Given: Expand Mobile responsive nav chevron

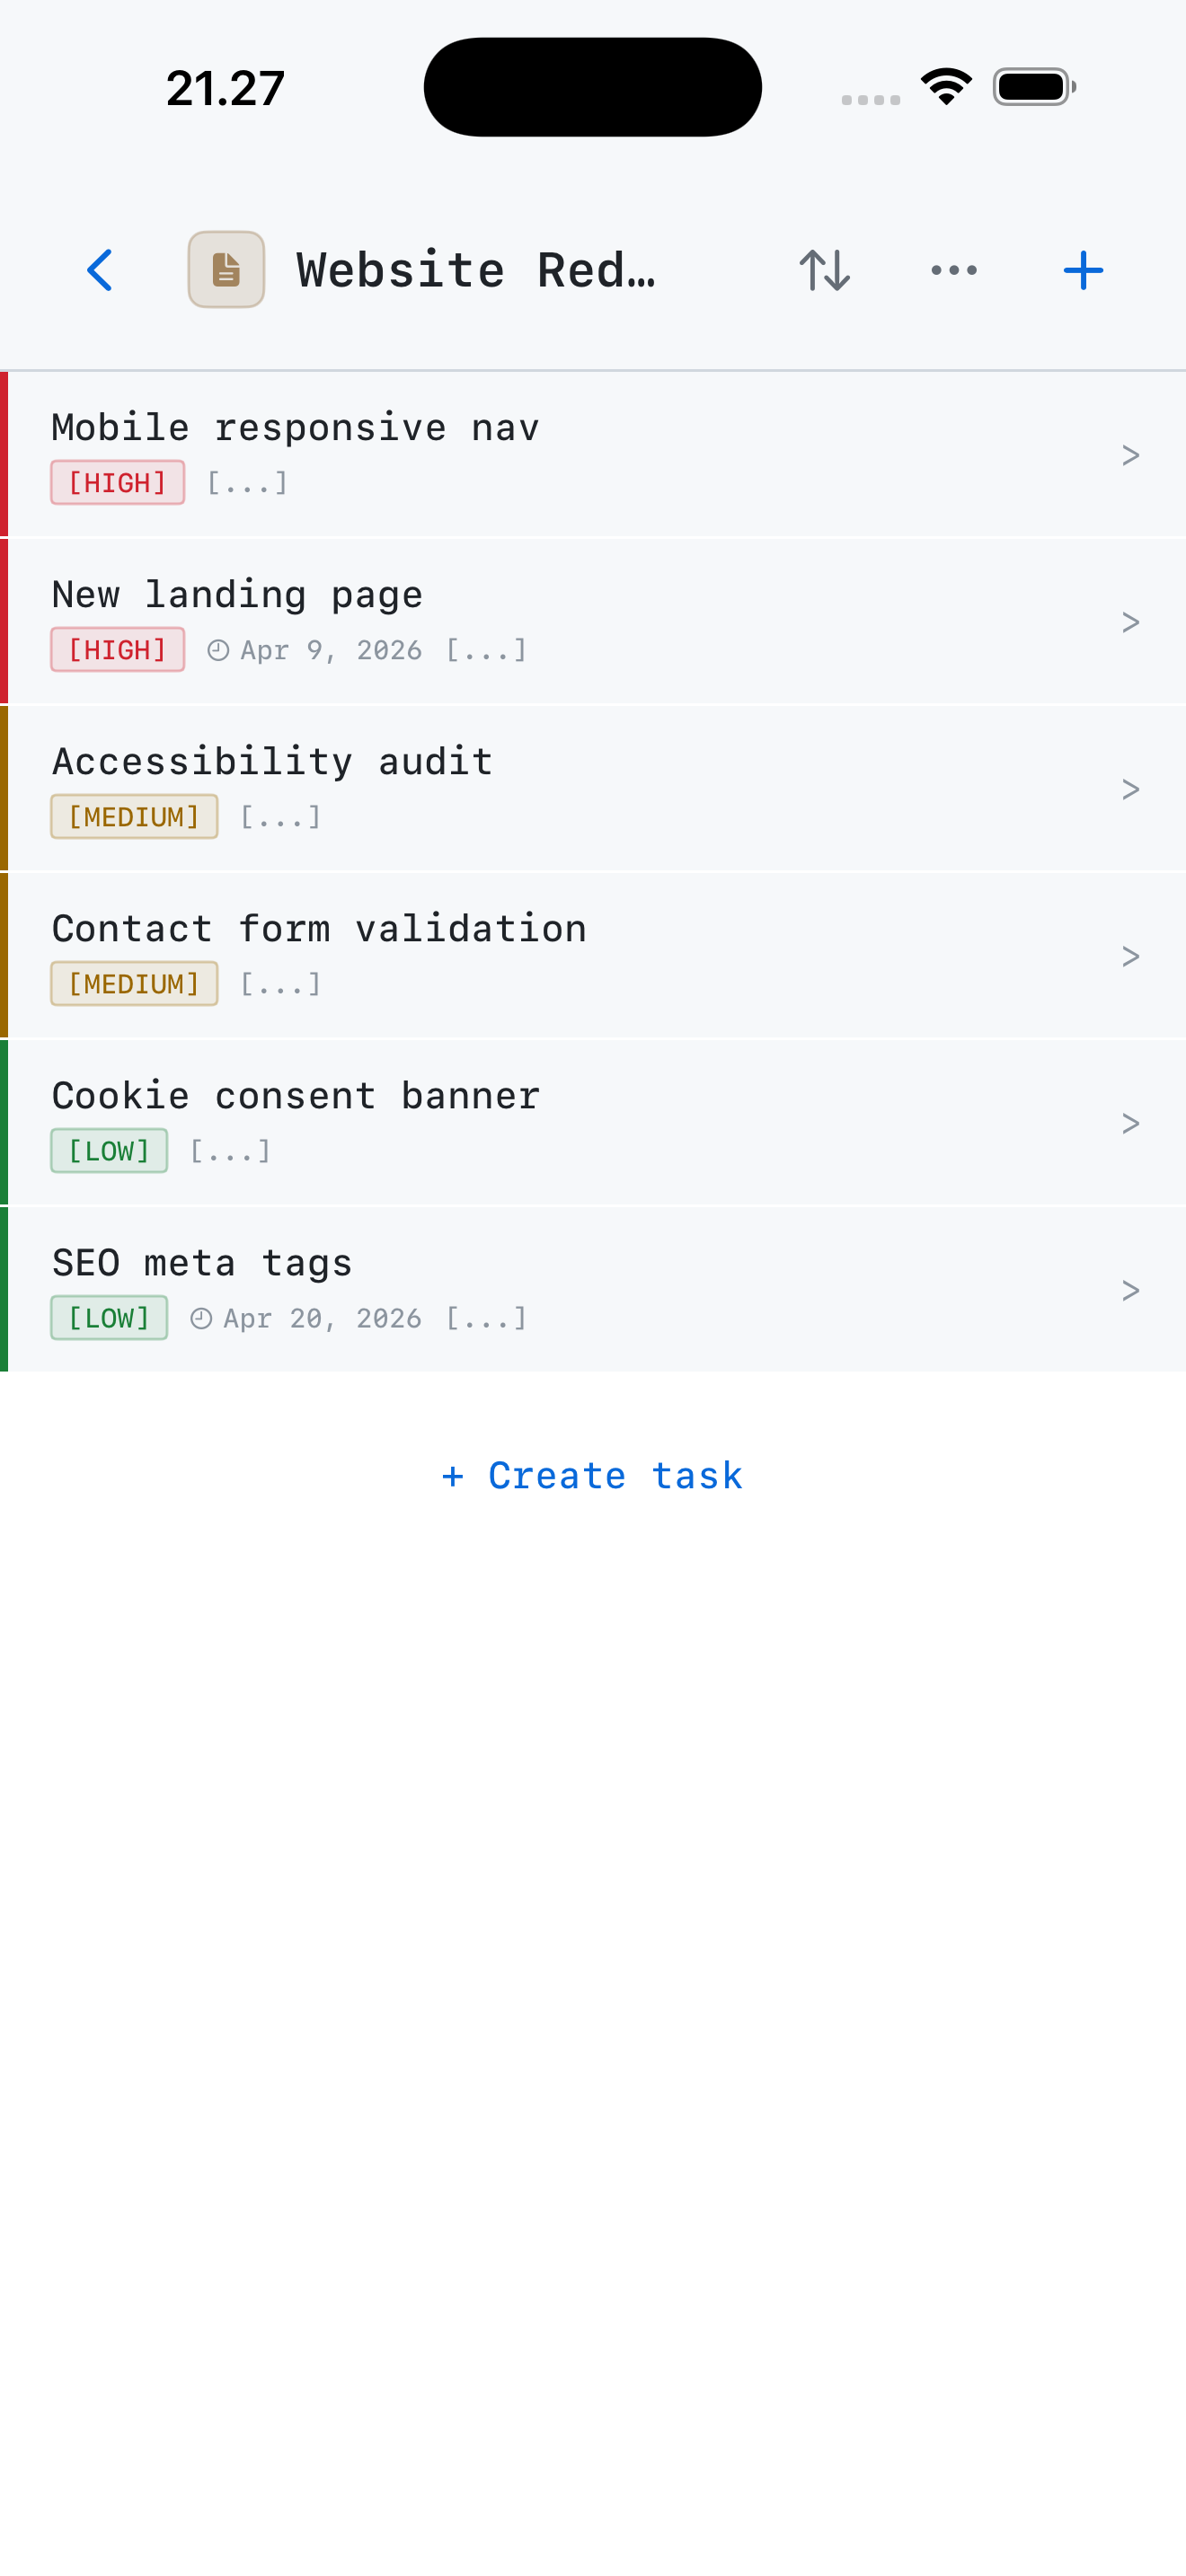Looking at the screenshot, I should (x=1130, y=456).
